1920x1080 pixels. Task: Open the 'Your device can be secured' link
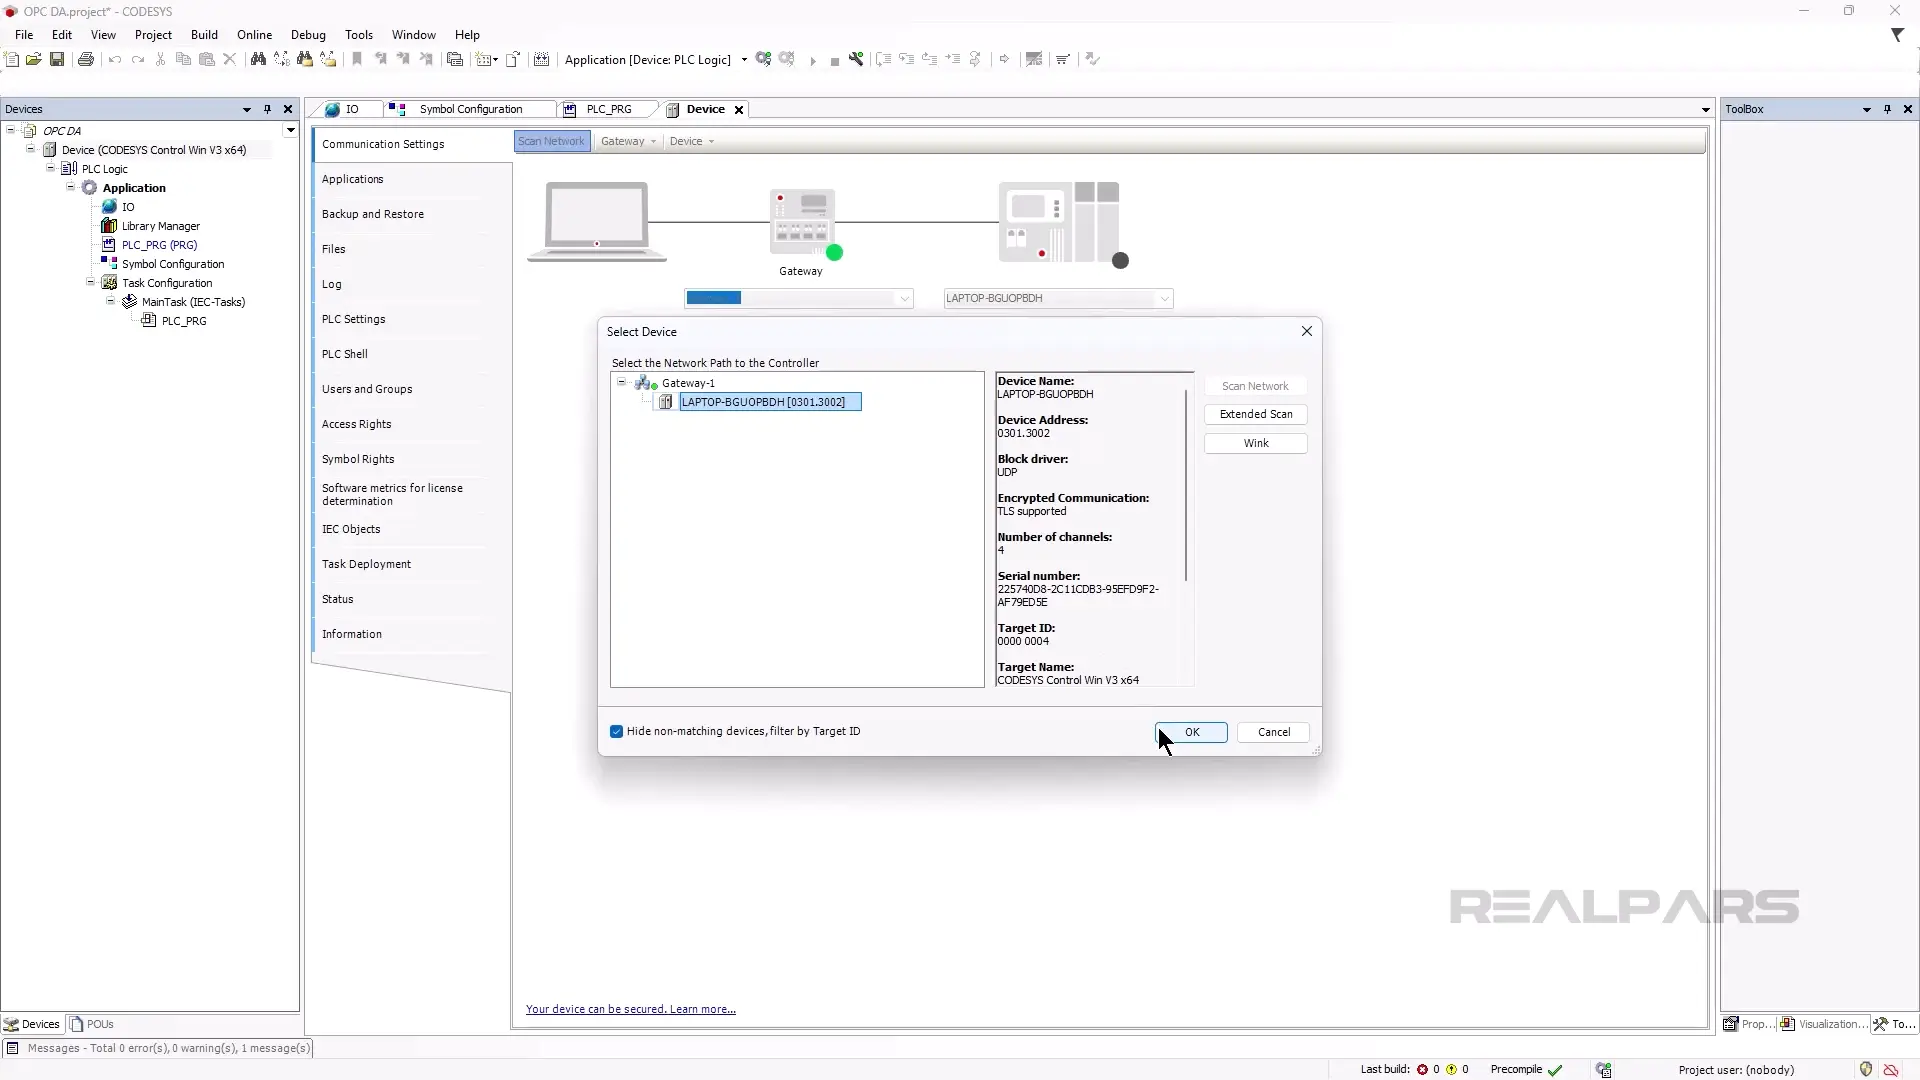click(x=631, y=1009)
